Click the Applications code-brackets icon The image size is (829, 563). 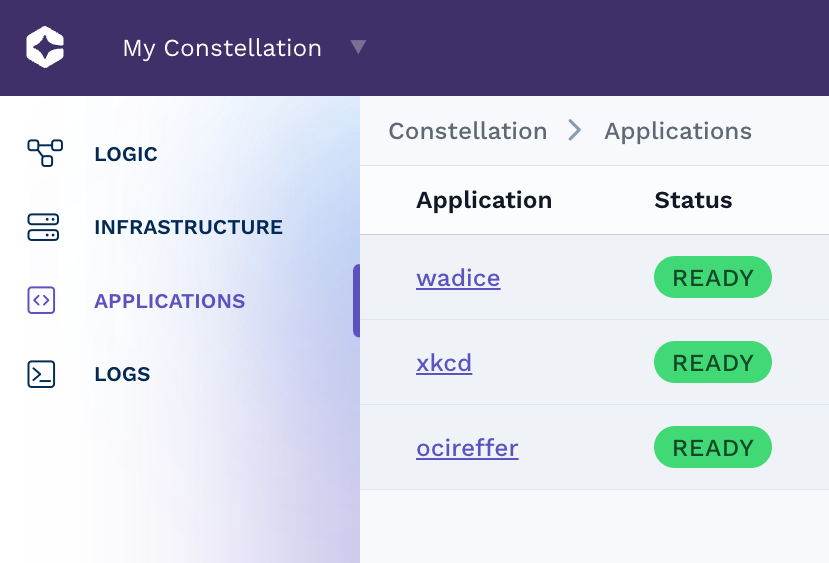pos(41,300)
